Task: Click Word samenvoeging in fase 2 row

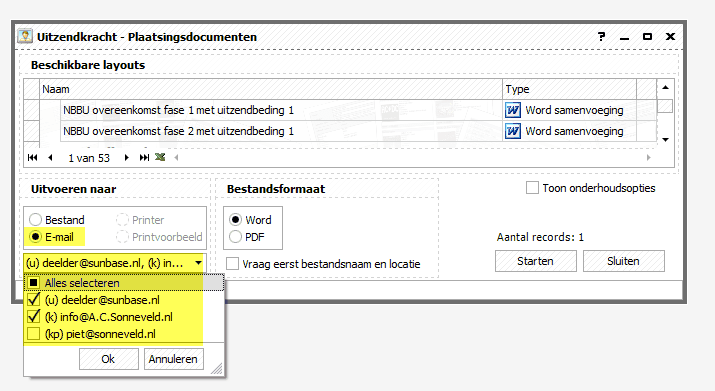Action: coord(574,131)
